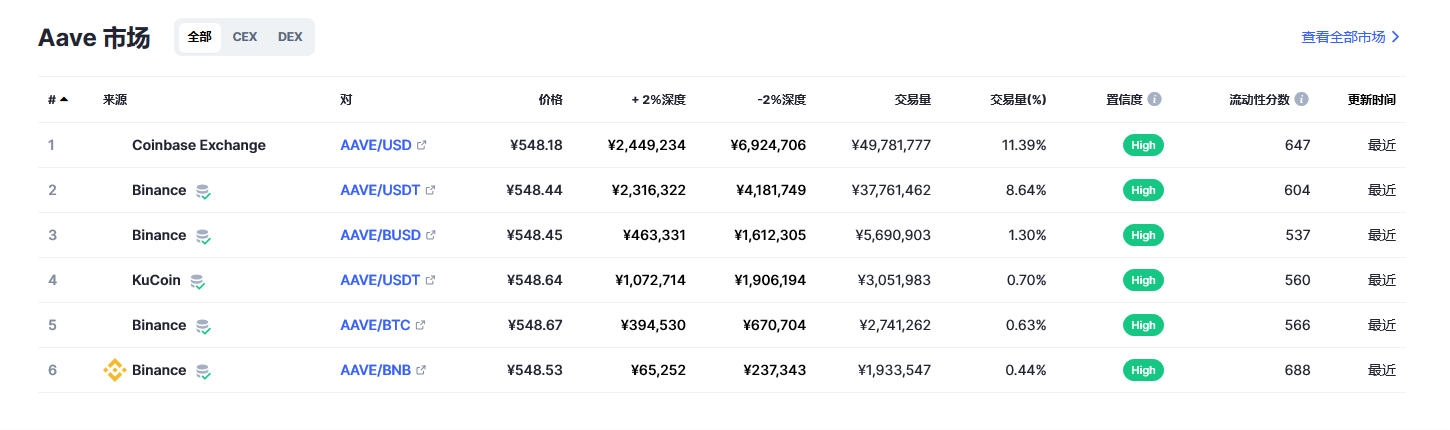Sort by the 更新时间 column header
The width and height of the screenshot is (1450, 430).
(x=1372, y=100)
